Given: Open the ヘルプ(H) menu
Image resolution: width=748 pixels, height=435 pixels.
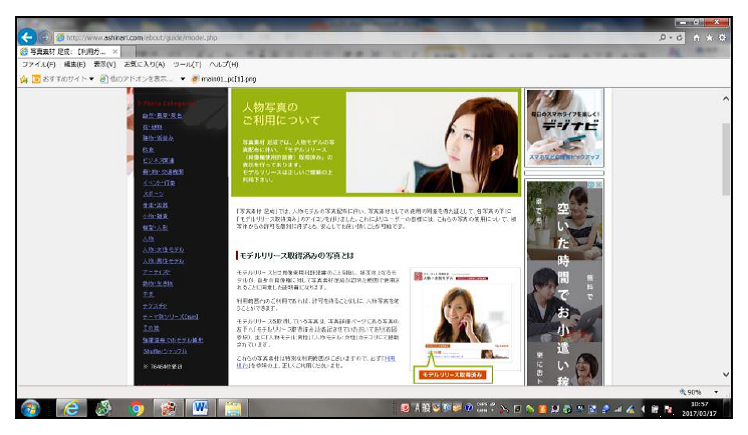Looking at the screenshot, I should click(x=224, y=64).
